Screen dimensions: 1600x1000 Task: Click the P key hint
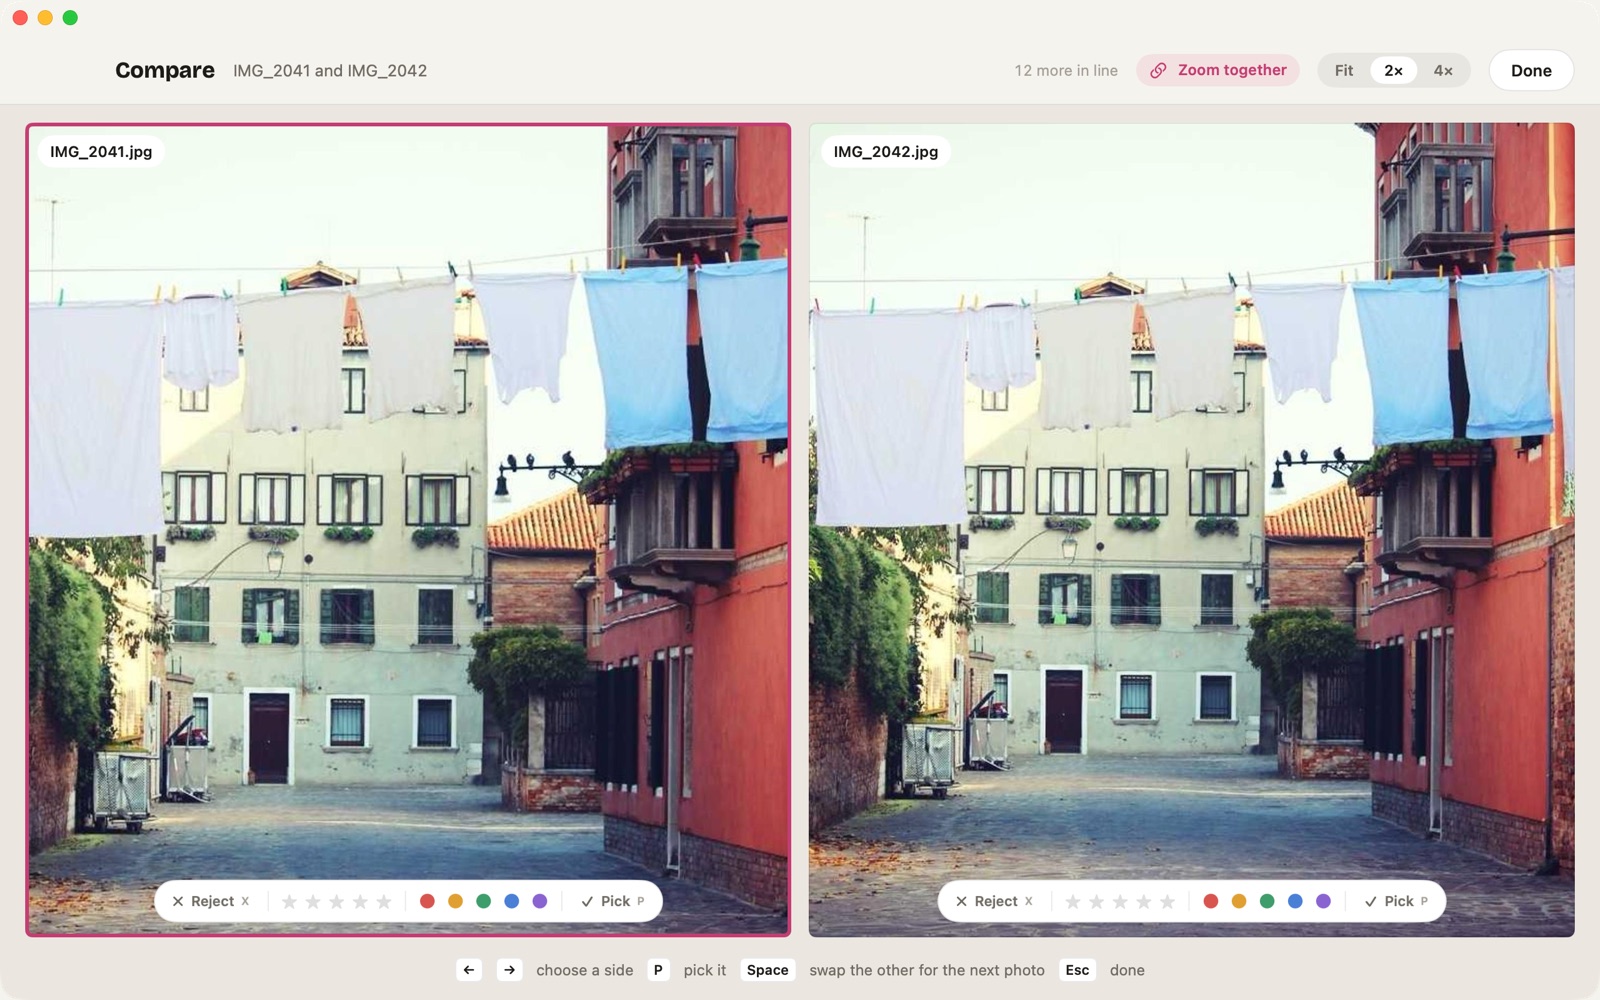pyautogui.click(x=658, y=970)
